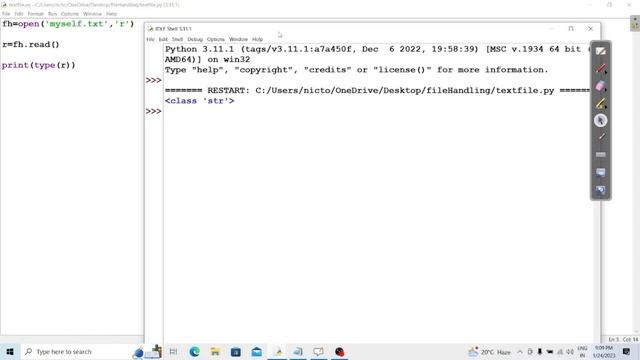Click the search highlights image in search box

[x=147, y=351]
